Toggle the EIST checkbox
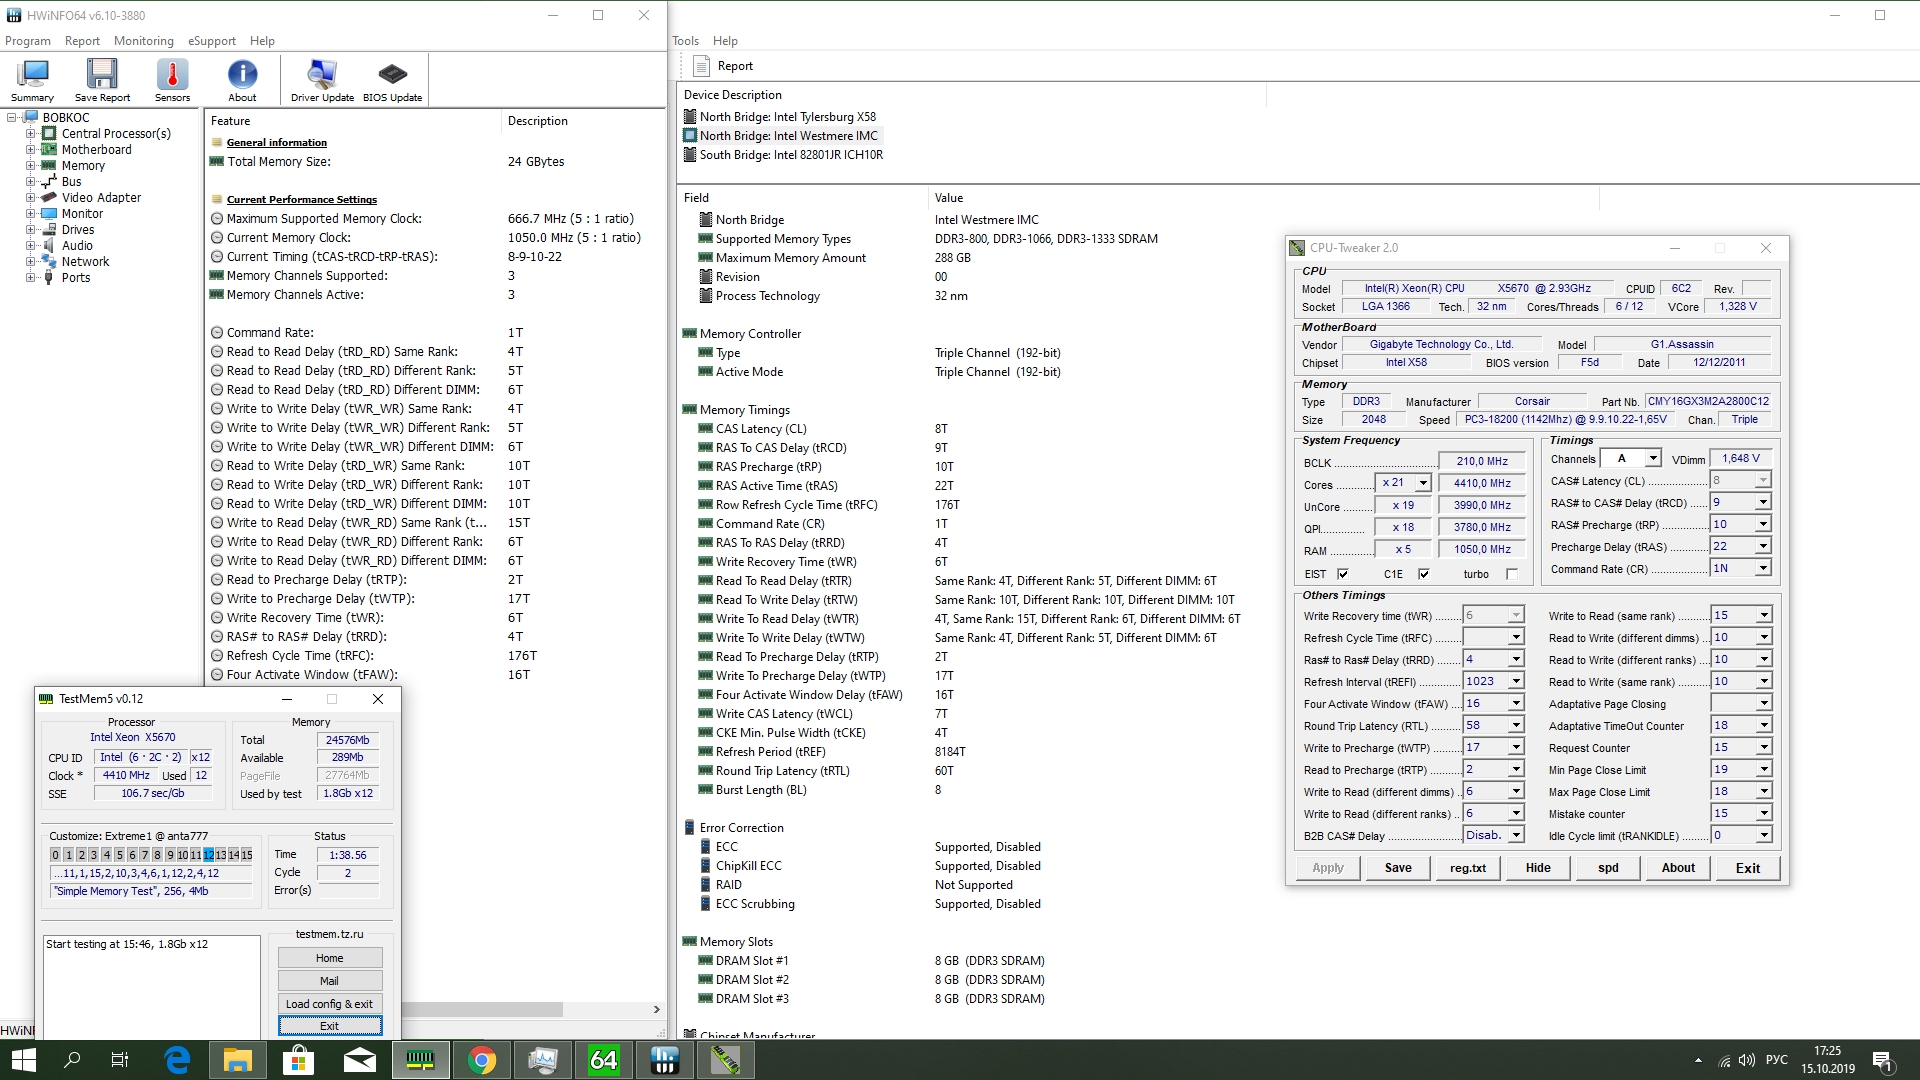Viewport: 1920px width, 1080px height. click(1343, 574)
